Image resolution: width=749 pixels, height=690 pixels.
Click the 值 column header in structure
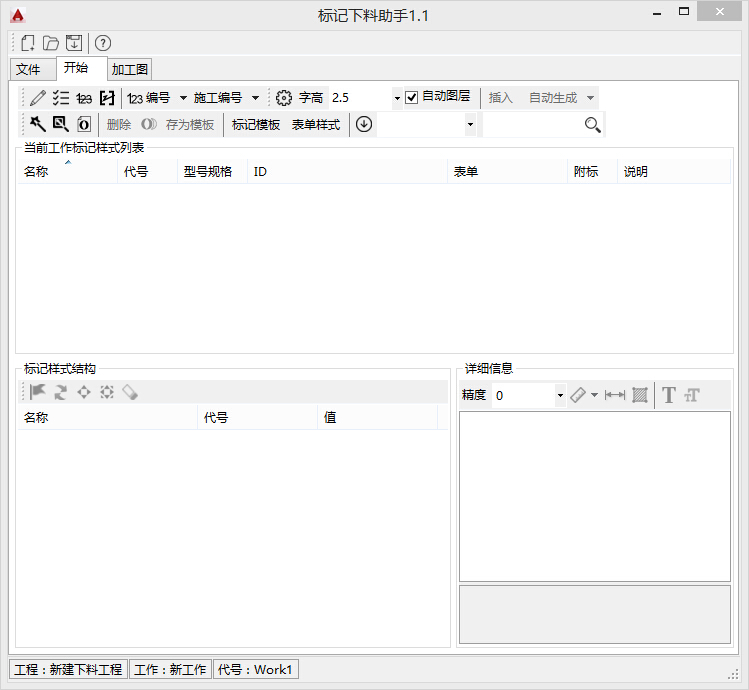point(377,417)
